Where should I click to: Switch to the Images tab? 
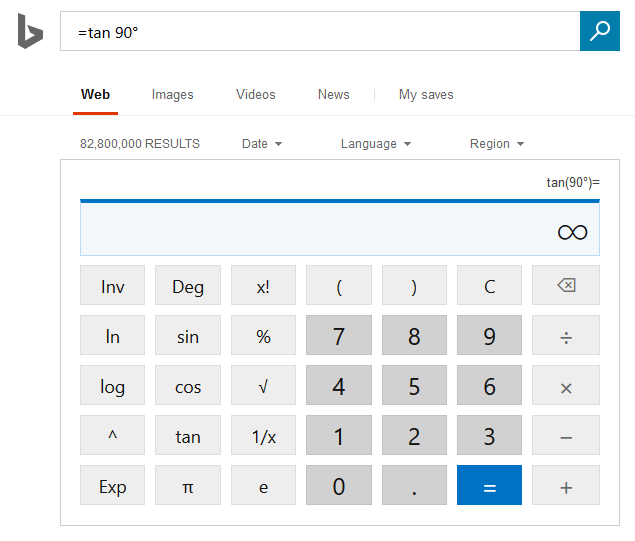click(173, 95)
